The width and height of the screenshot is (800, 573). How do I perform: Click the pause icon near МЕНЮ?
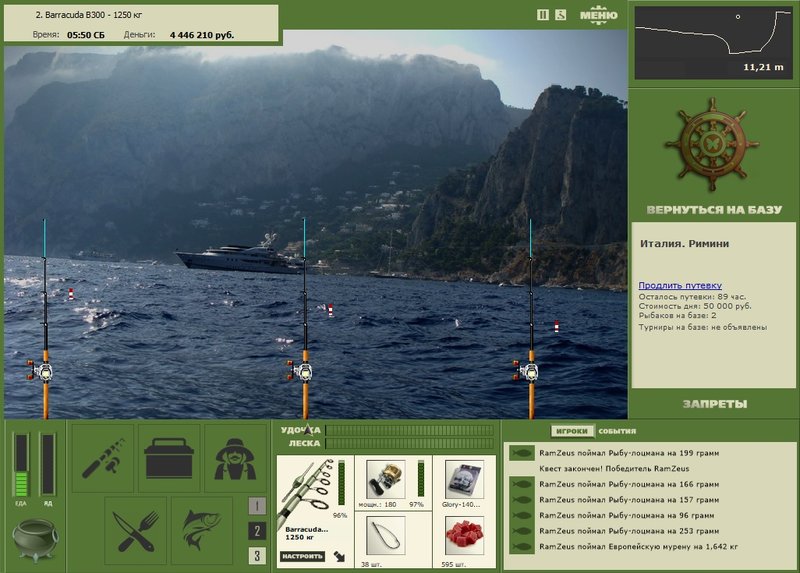(543, 15)
